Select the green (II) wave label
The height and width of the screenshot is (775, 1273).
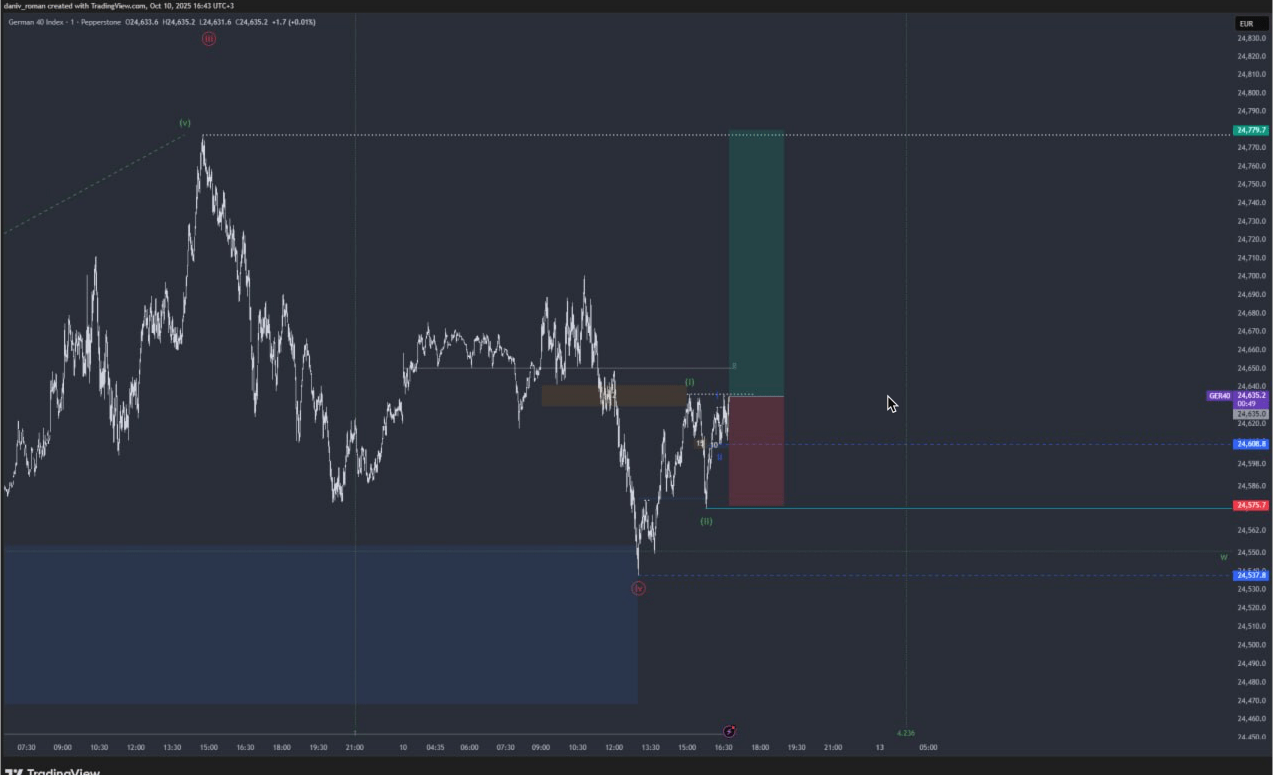pyautogui.click(x=706, y=521)
